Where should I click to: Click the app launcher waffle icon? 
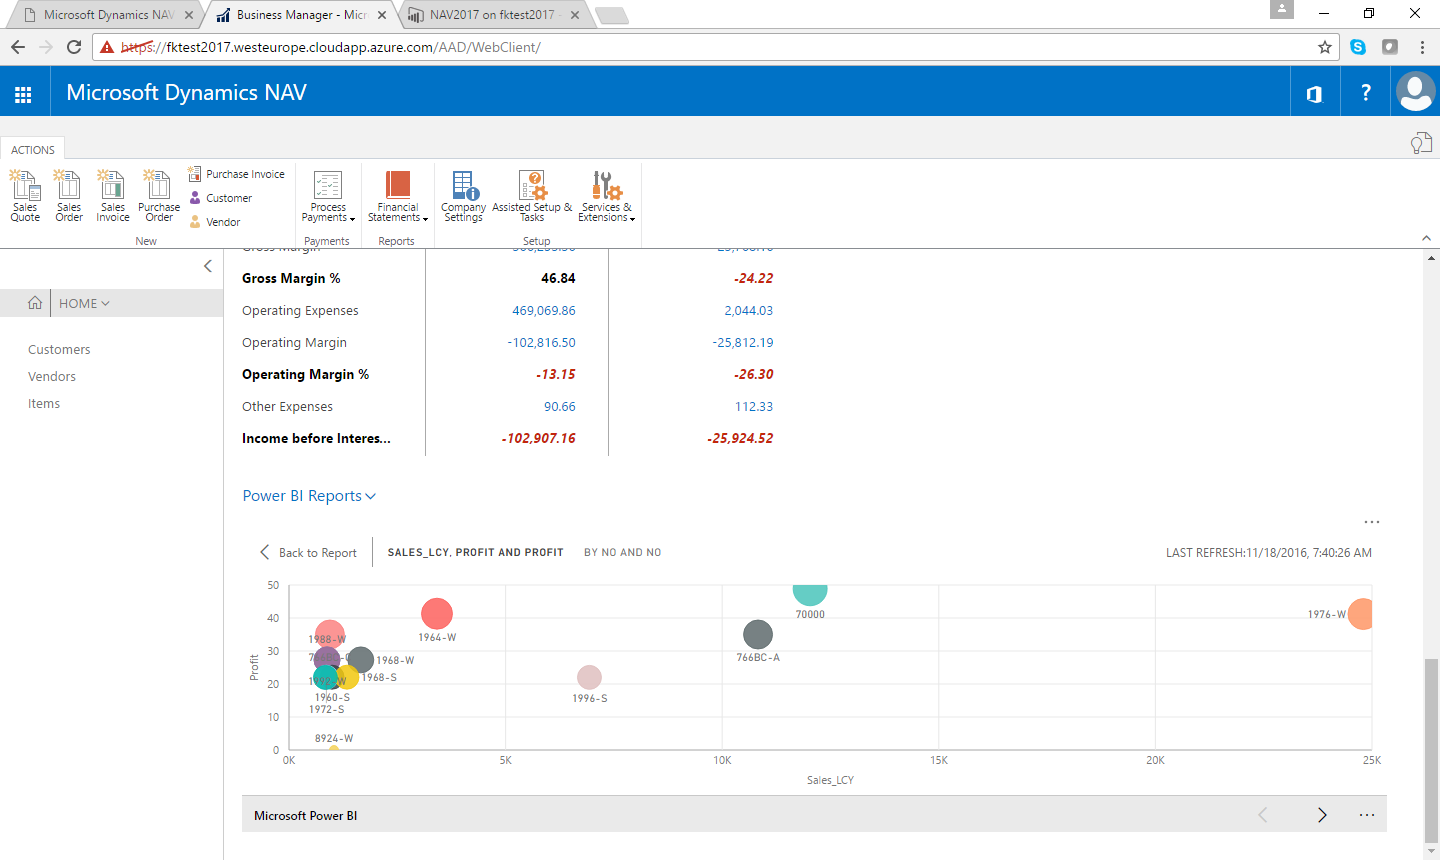(23, 94)
